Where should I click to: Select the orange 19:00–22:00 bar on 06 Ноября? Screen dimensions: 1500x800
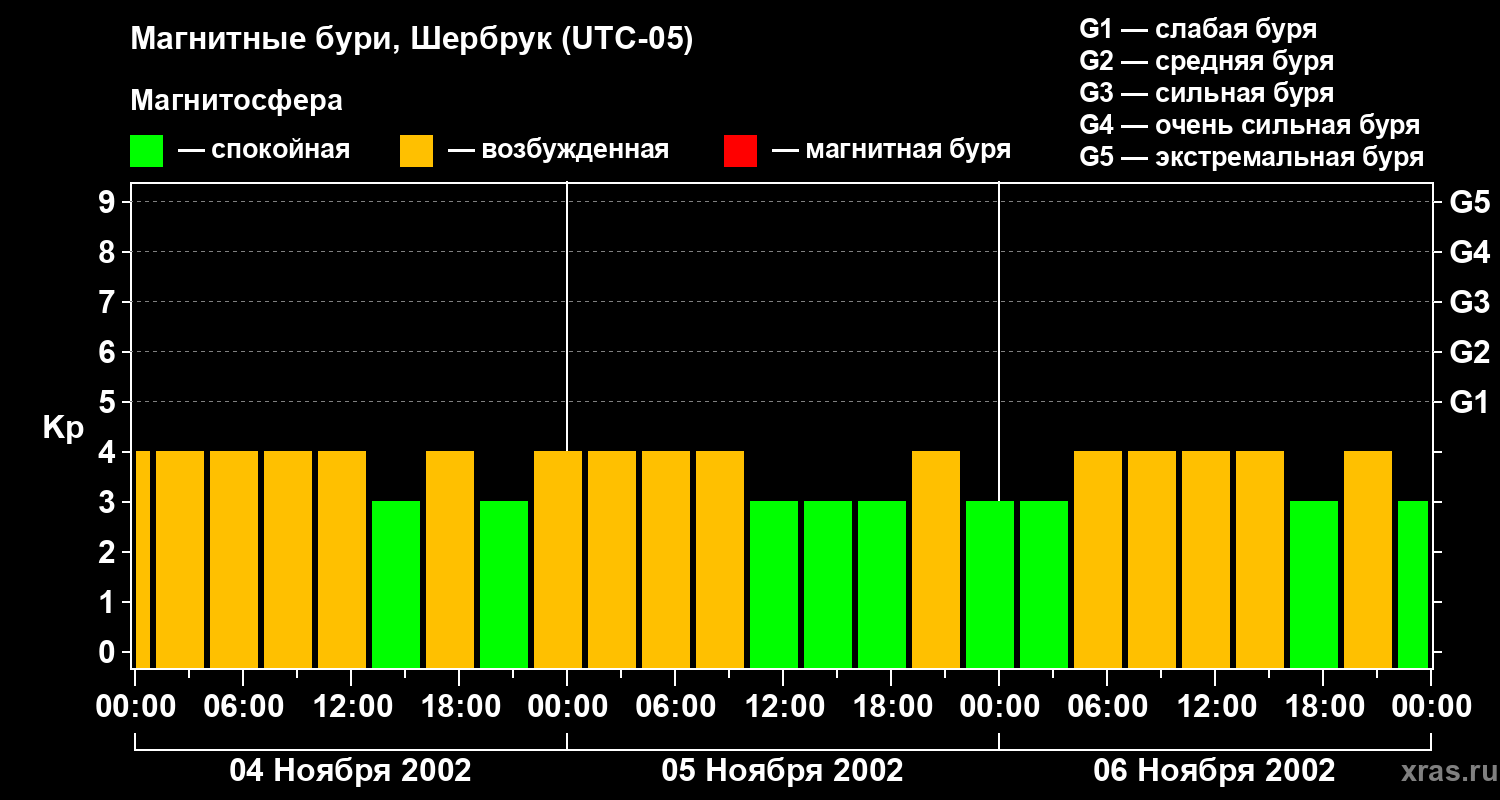[1368, 559]
